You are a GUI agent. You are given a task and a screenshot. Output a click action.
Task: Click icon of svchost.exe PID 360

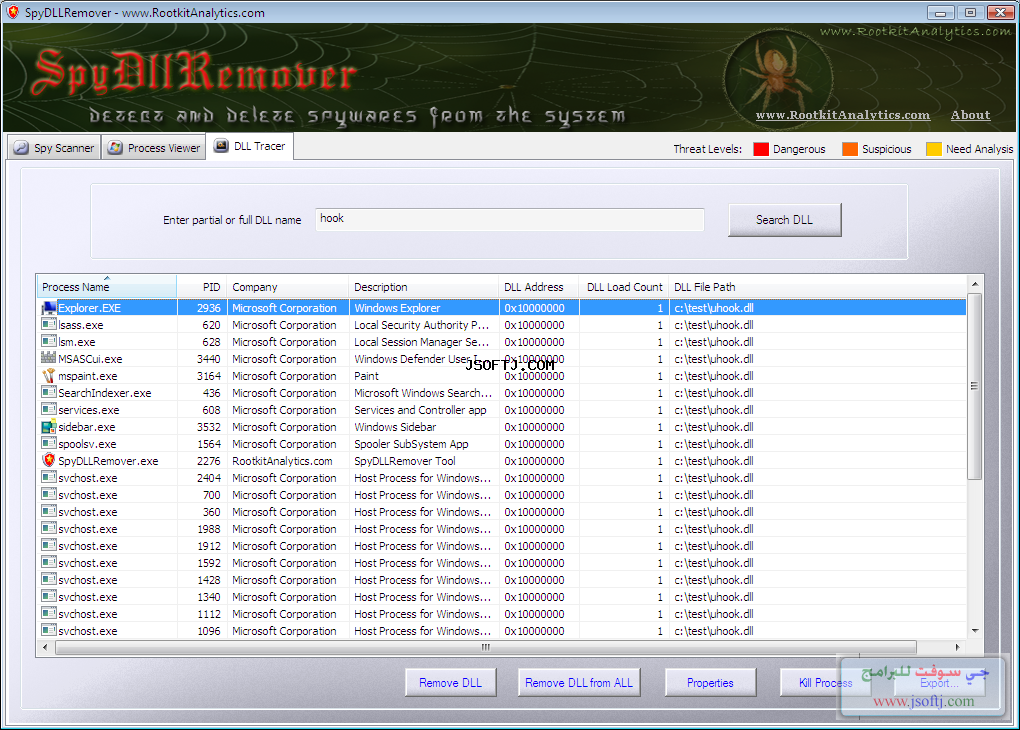[x=49, y=511]
